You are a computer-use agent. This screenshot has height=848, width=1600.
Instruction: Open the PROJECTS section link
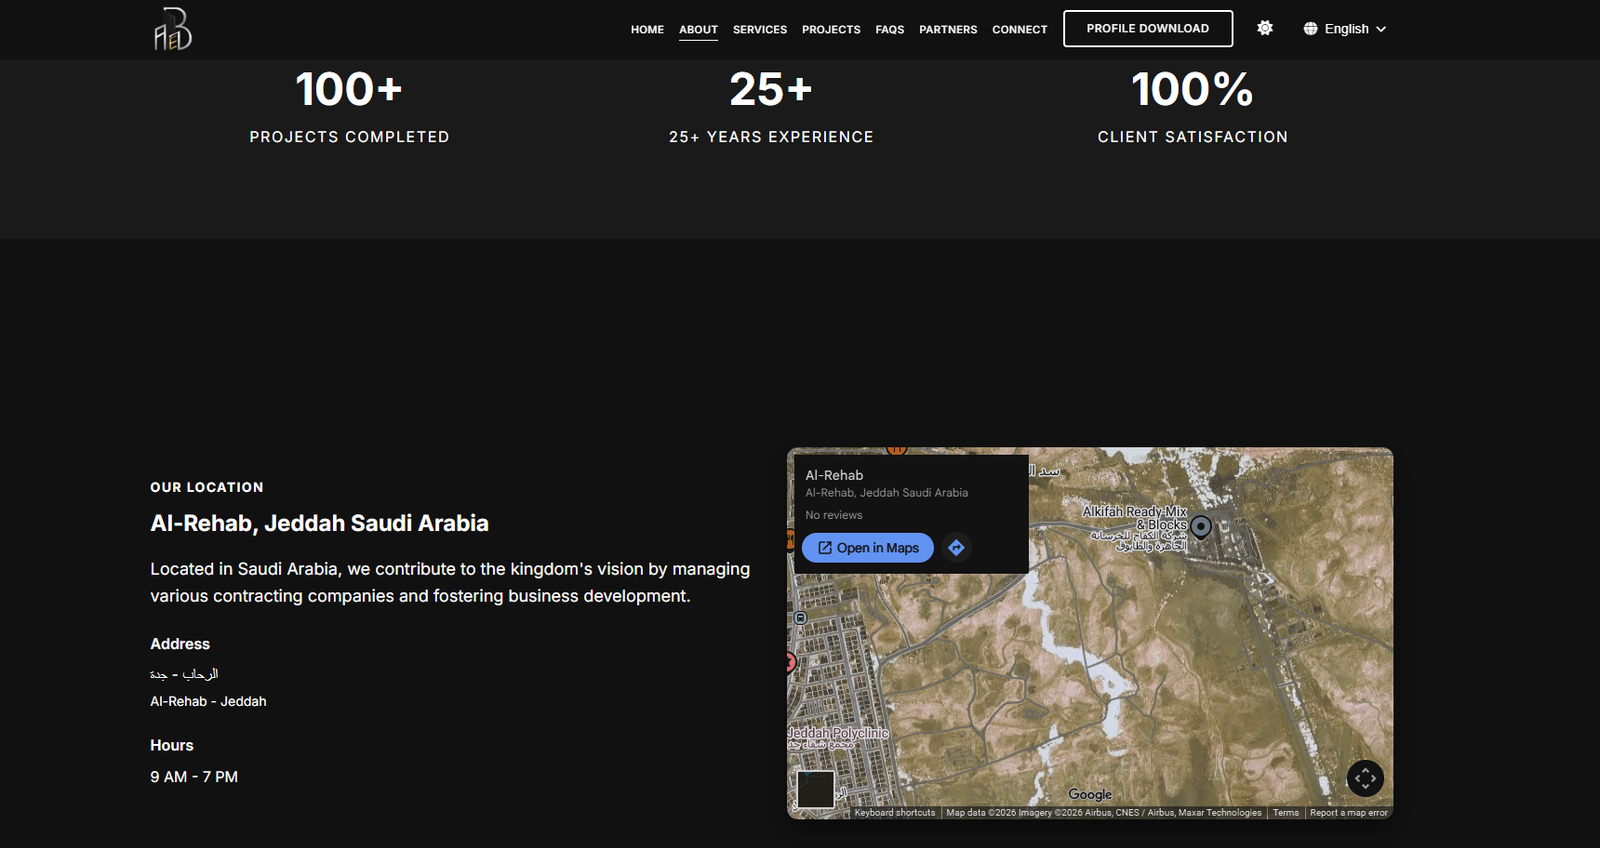(x=831, y=30)
